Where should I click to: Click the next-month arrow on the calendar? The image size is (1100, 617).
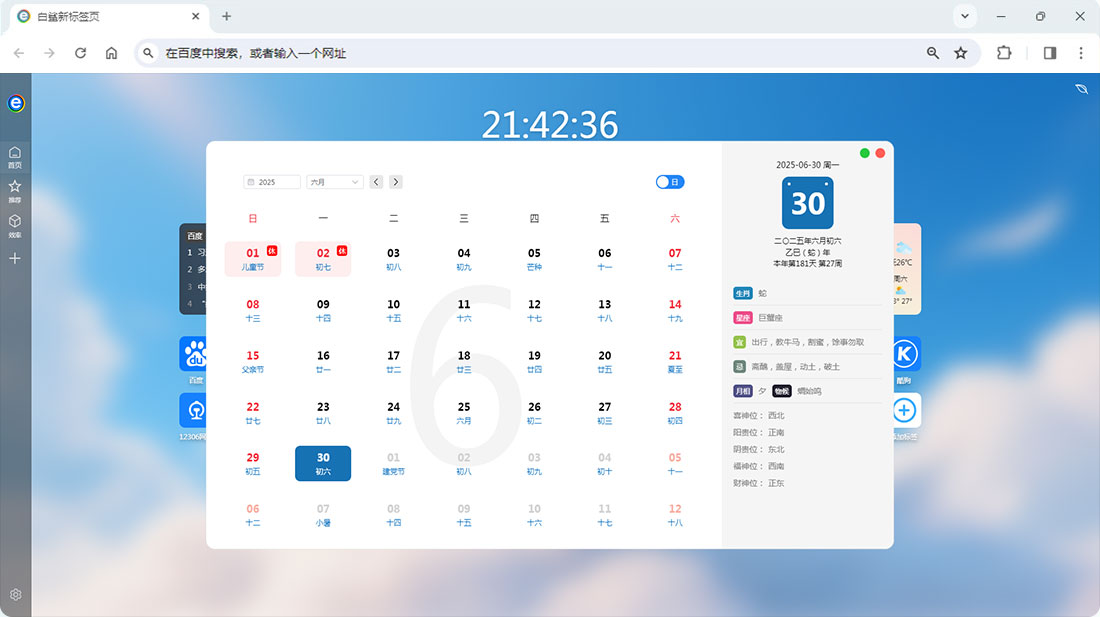395,181
